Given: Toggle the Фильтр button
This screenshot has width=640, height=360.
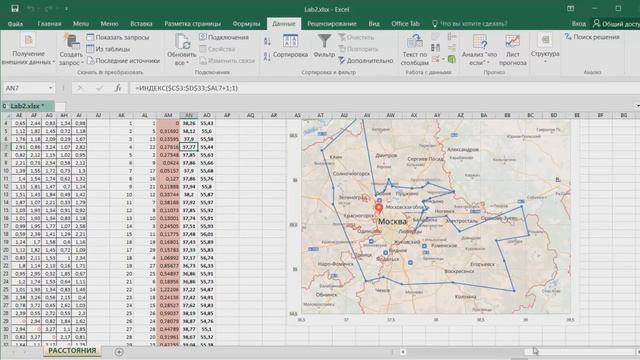Looking at the screenshot, I should click(324, 47).
